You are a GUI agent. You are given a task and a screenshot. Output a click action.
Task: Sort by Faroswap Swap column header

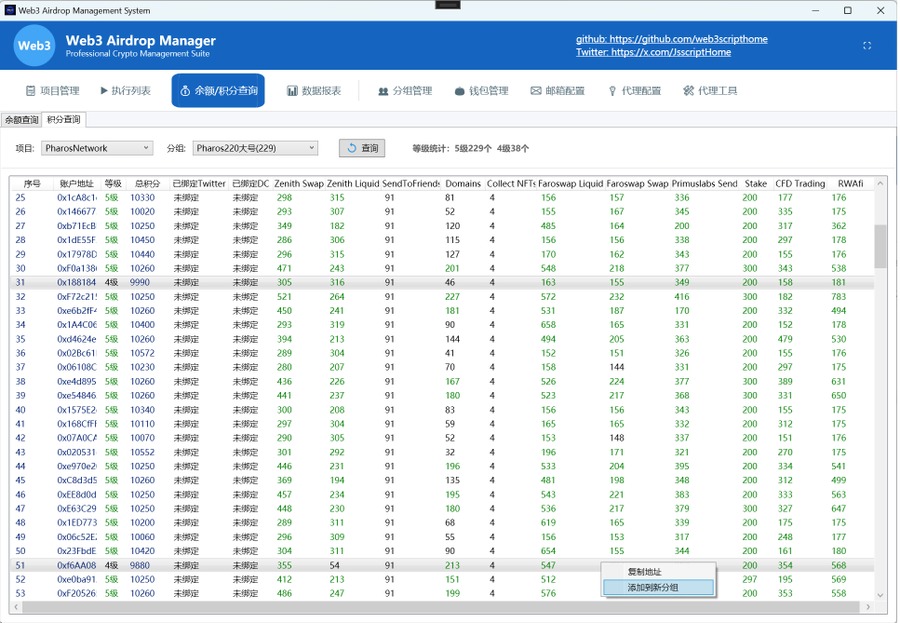(x=637, y=184)
